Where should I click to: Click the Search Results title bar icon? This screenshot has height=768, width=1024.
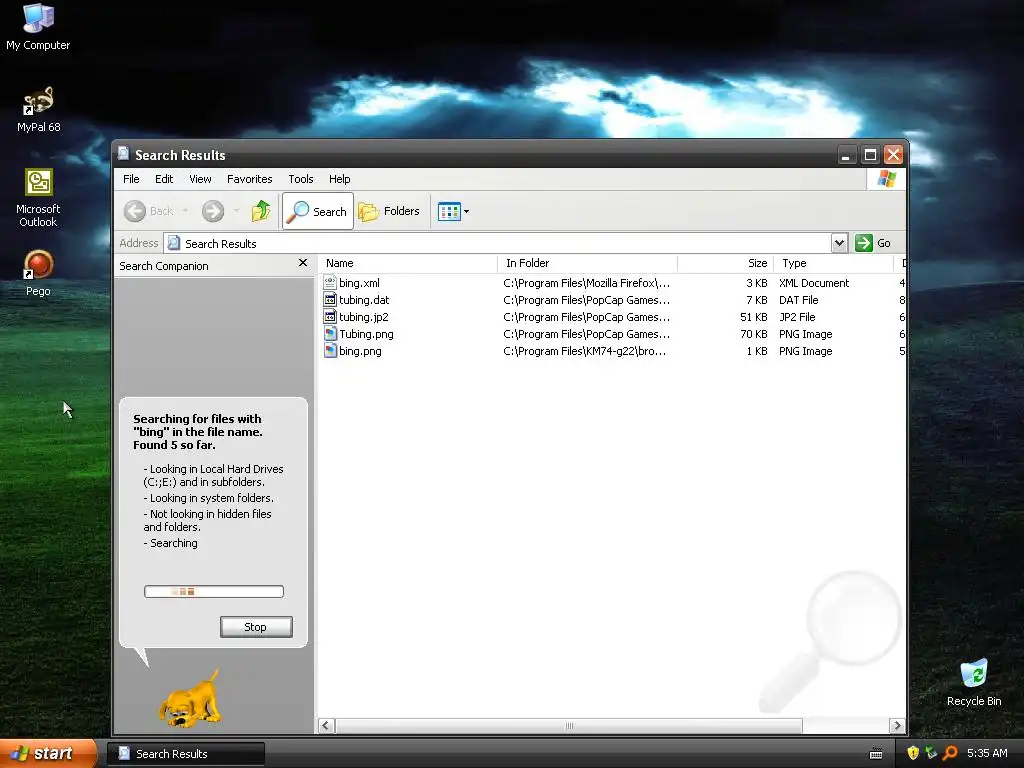[123, 153]
